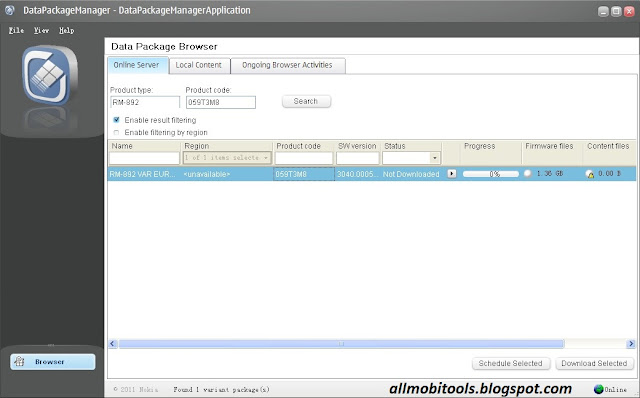Switch to the Local Content tab
Image resolution: width=640 pixels, height=398 pixels.
200,65
